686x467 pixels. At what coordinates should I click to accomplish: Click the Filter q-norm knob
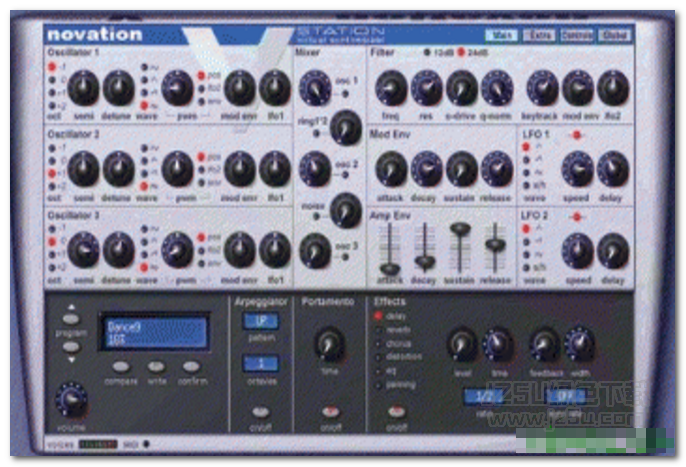pos(497,88)
